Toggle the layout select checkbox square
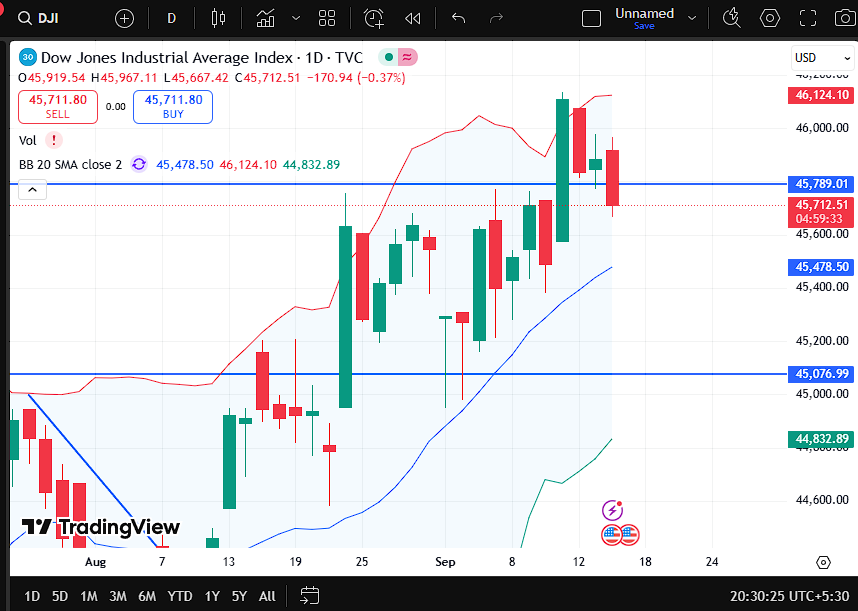 (592, 18)
